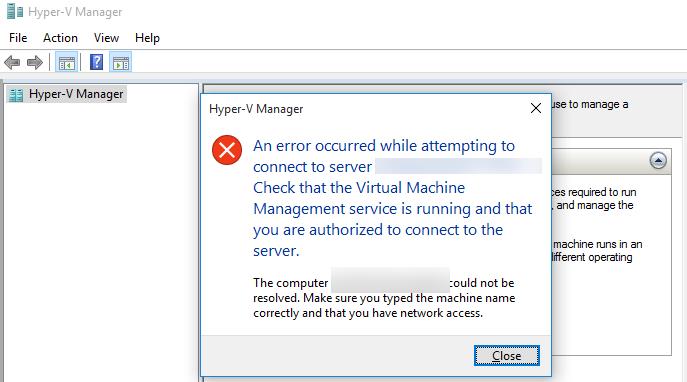Open the blue question mark Help icon
Screen dimensions: 687x382
pyautogui.click(x=96, y=62)
